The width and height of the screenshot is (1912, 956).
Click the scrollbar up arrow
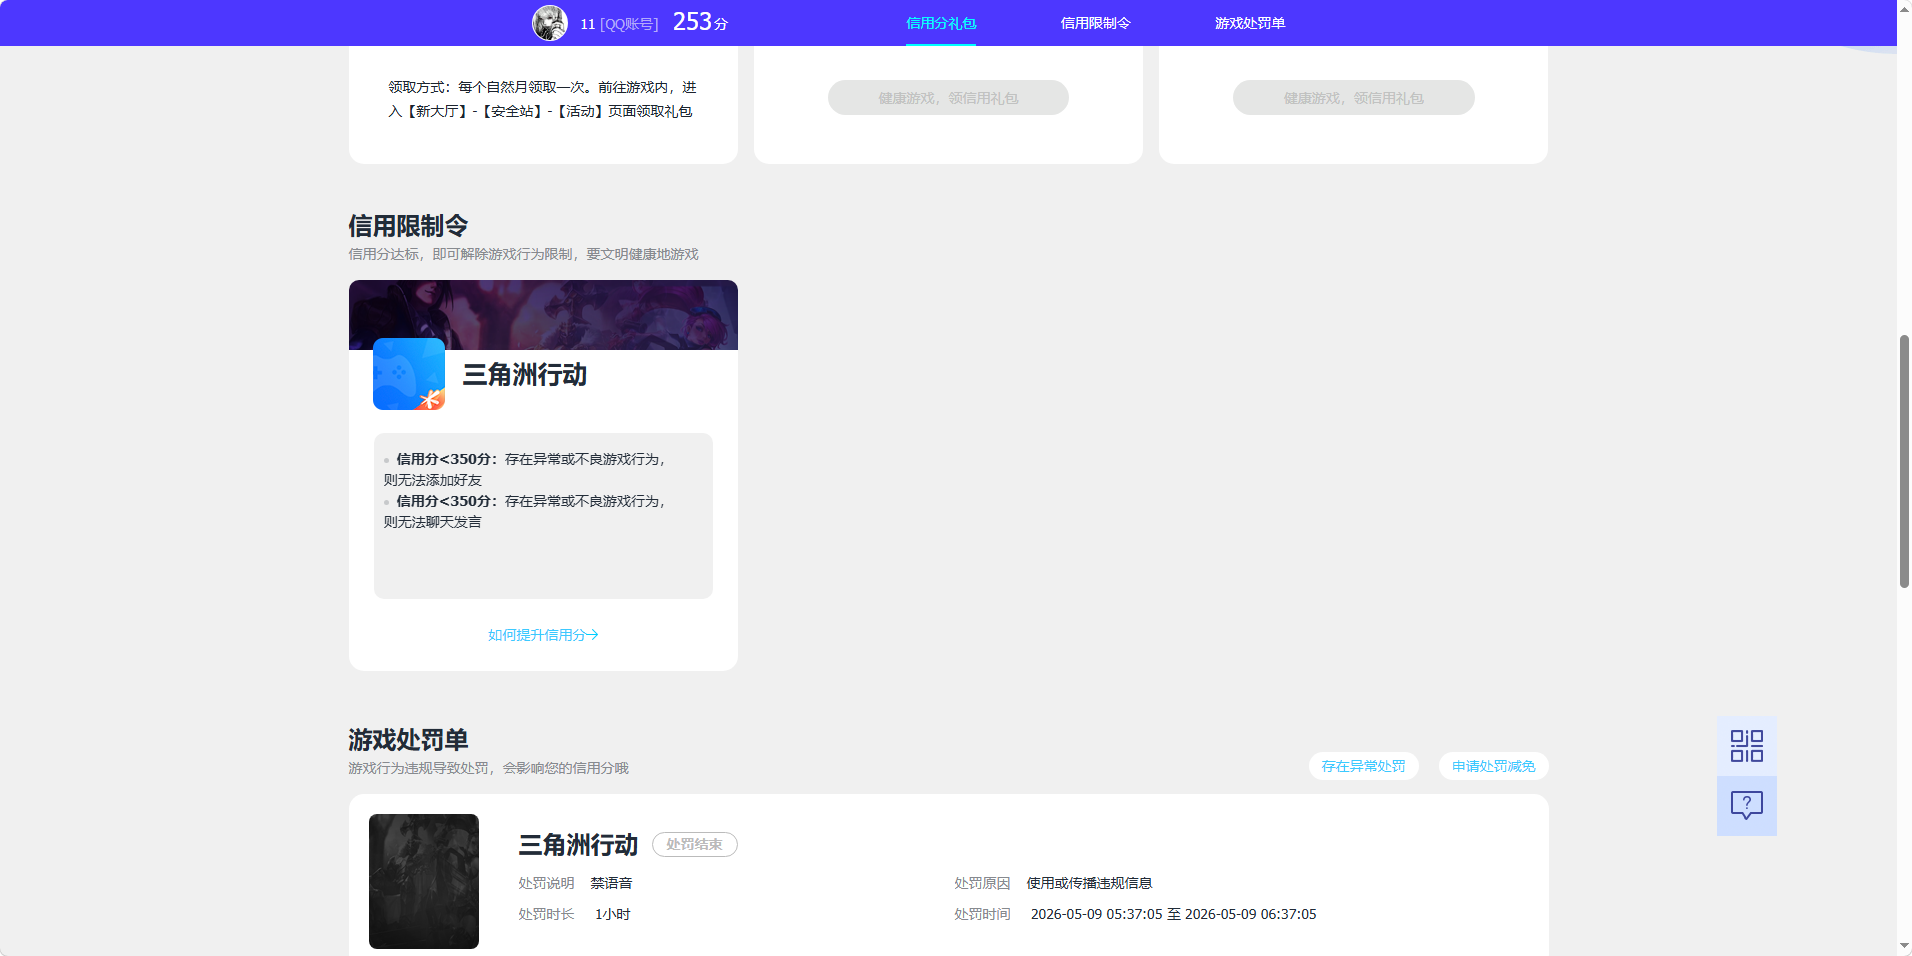click(1904, 8)
